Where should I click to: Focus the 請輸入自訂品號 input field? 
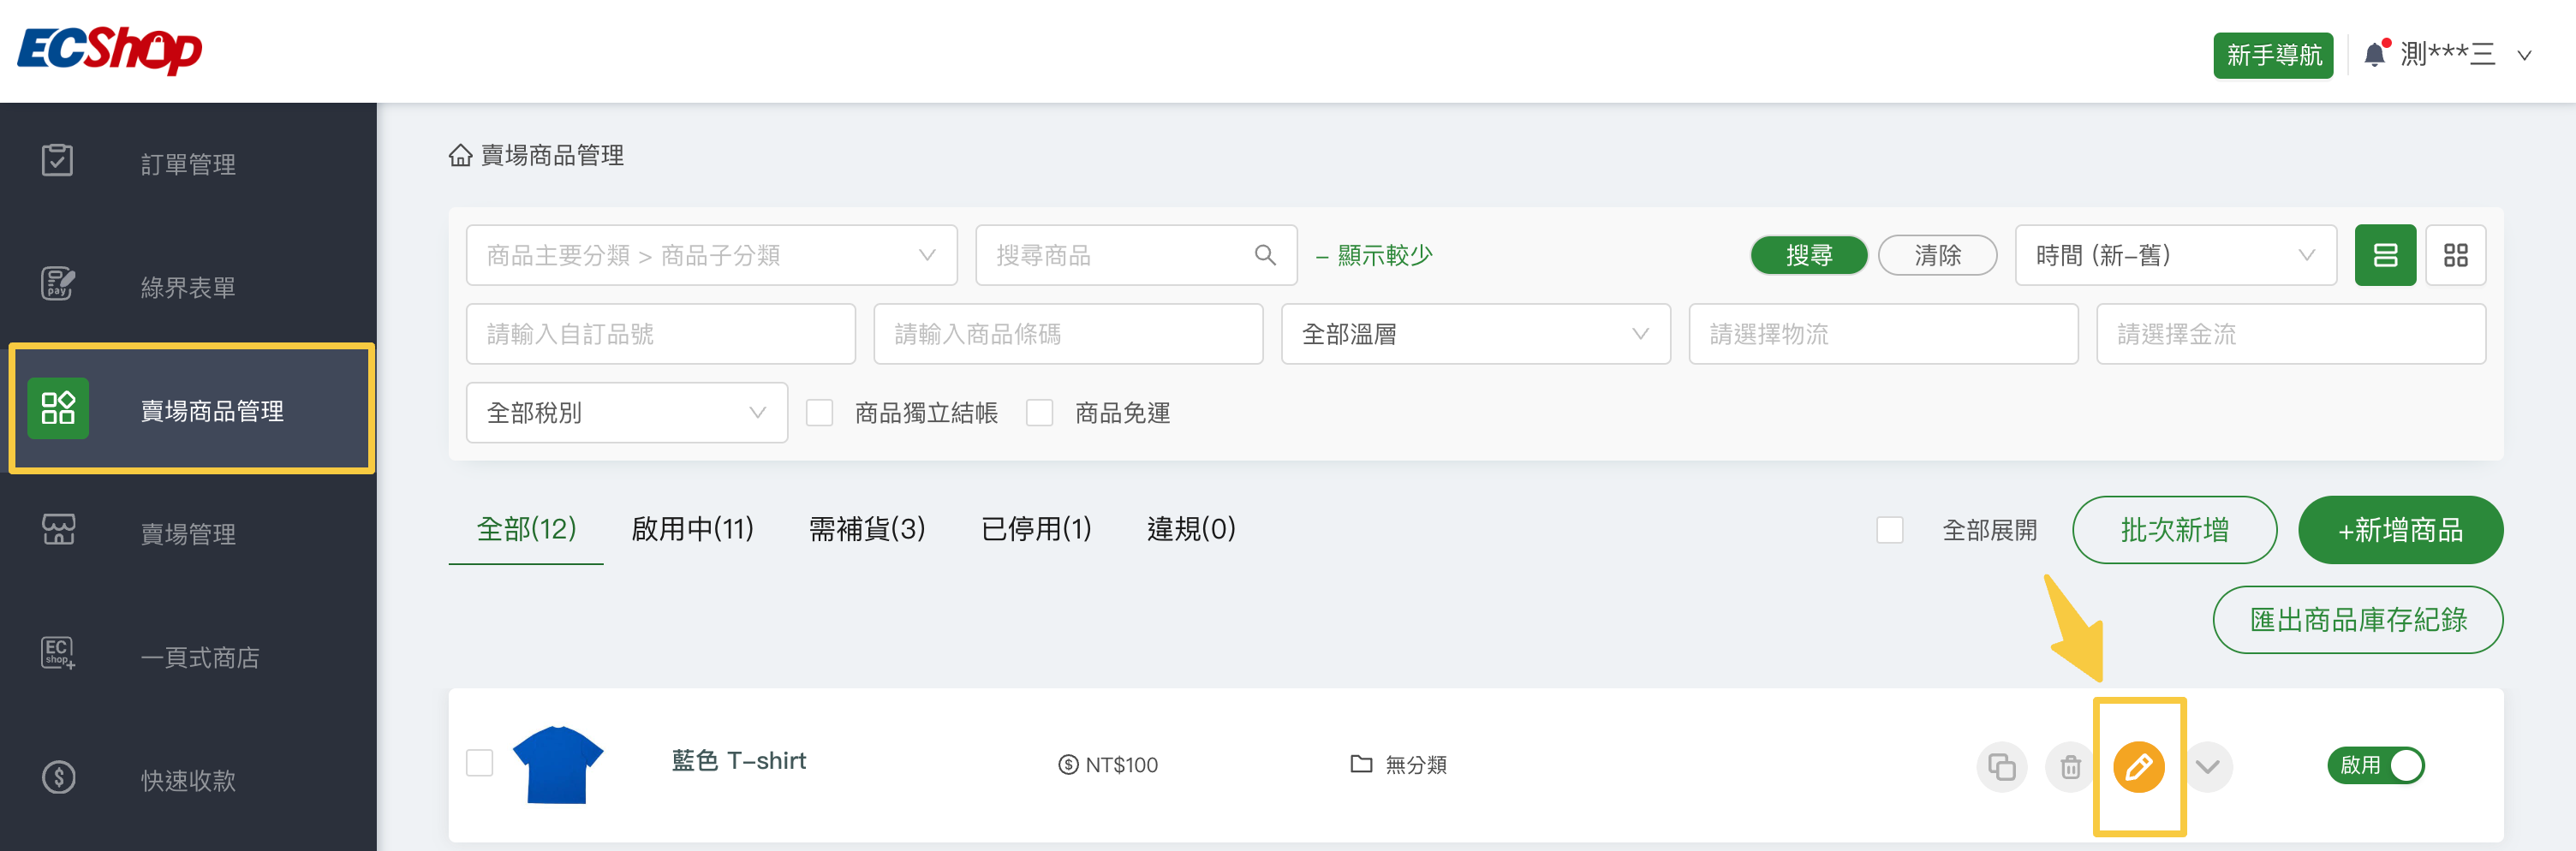point(660,334)
